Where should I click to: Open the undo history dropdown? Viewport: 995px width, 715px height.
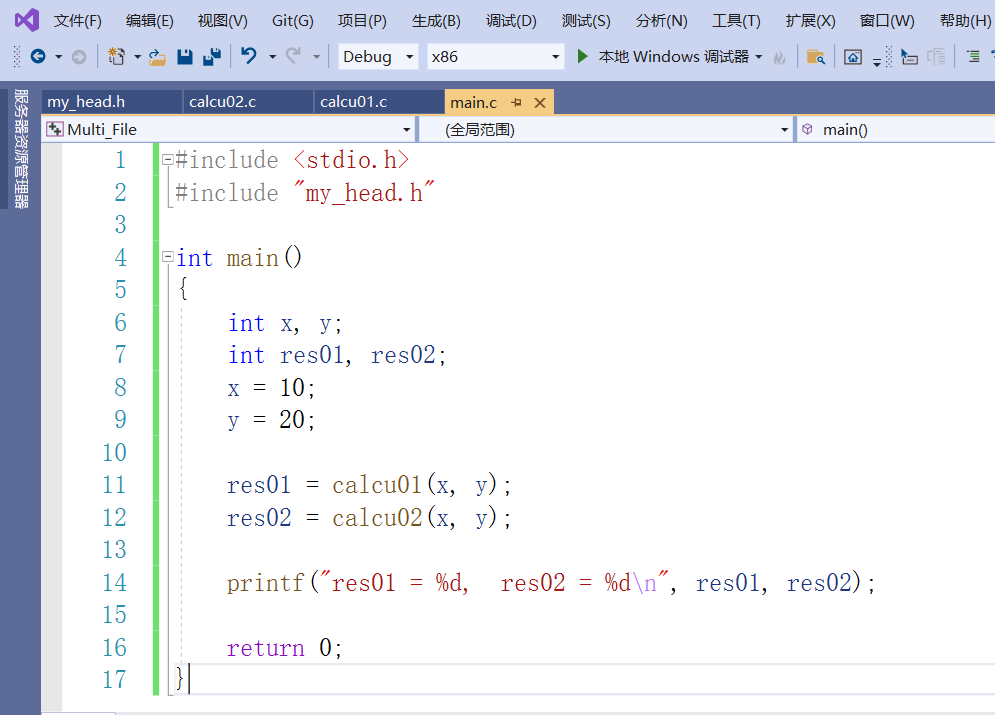[x=272, y=57]
